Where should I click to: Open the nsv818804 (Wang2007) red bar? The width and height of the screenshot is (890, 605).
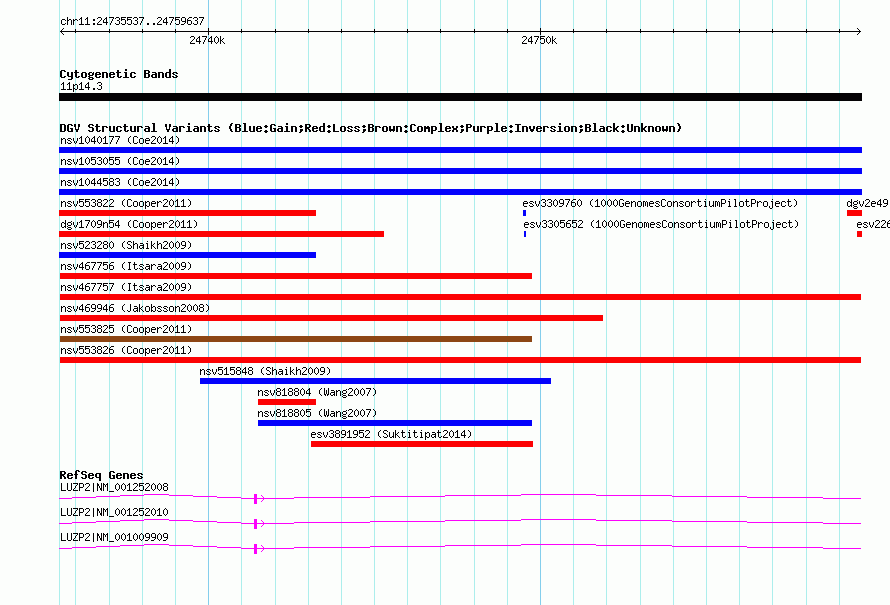coord(287,402)
